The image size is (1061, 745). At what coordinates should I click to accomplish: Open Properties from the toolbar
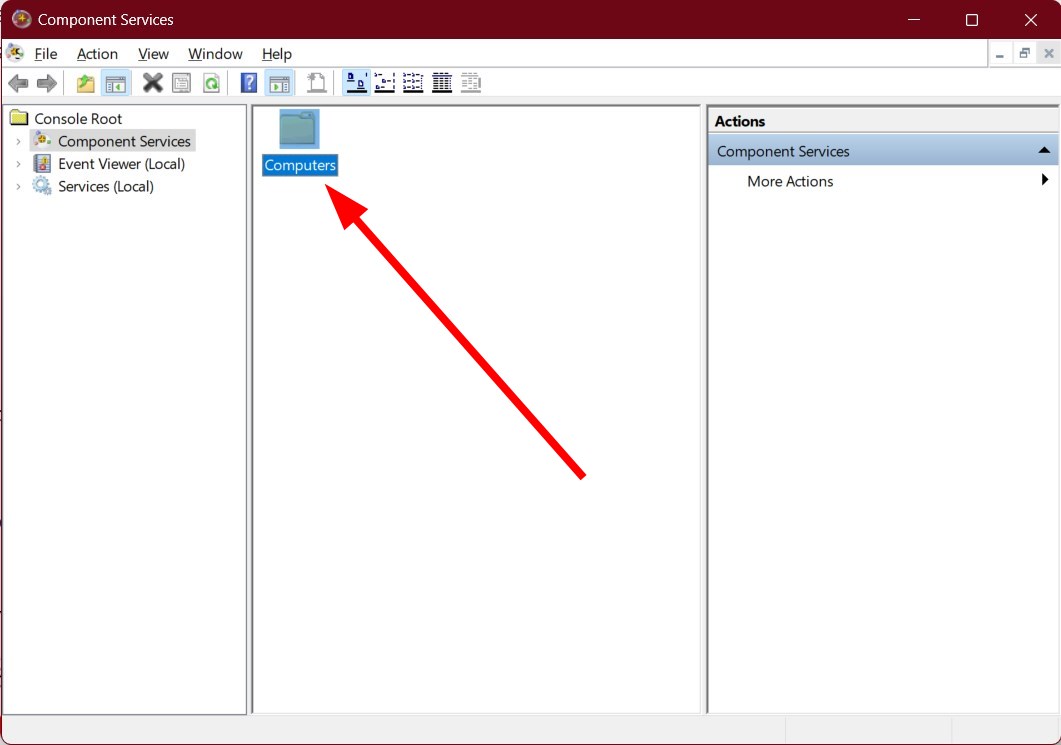click(181, 83)
